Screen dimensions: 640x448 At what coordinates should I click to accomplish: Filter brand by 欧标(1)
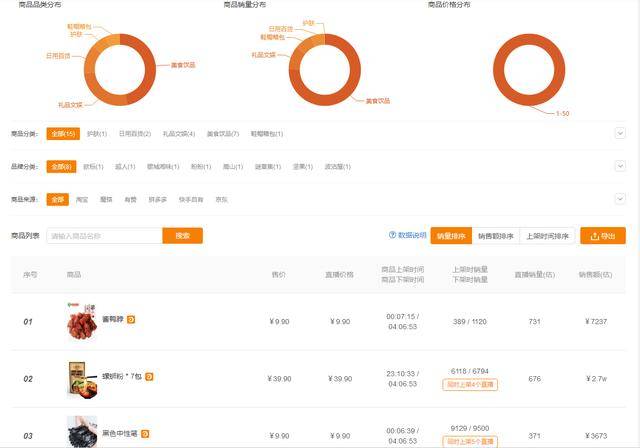(x=91, y=166)
